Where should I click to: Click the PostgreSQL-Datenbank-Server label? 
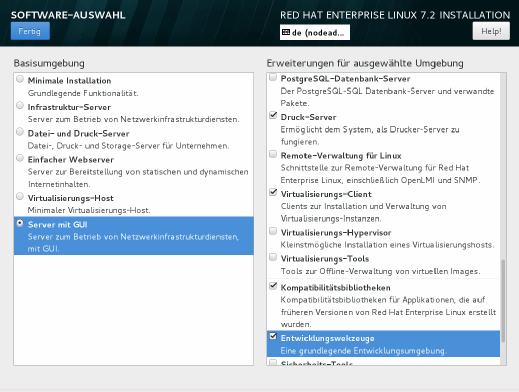345,79
